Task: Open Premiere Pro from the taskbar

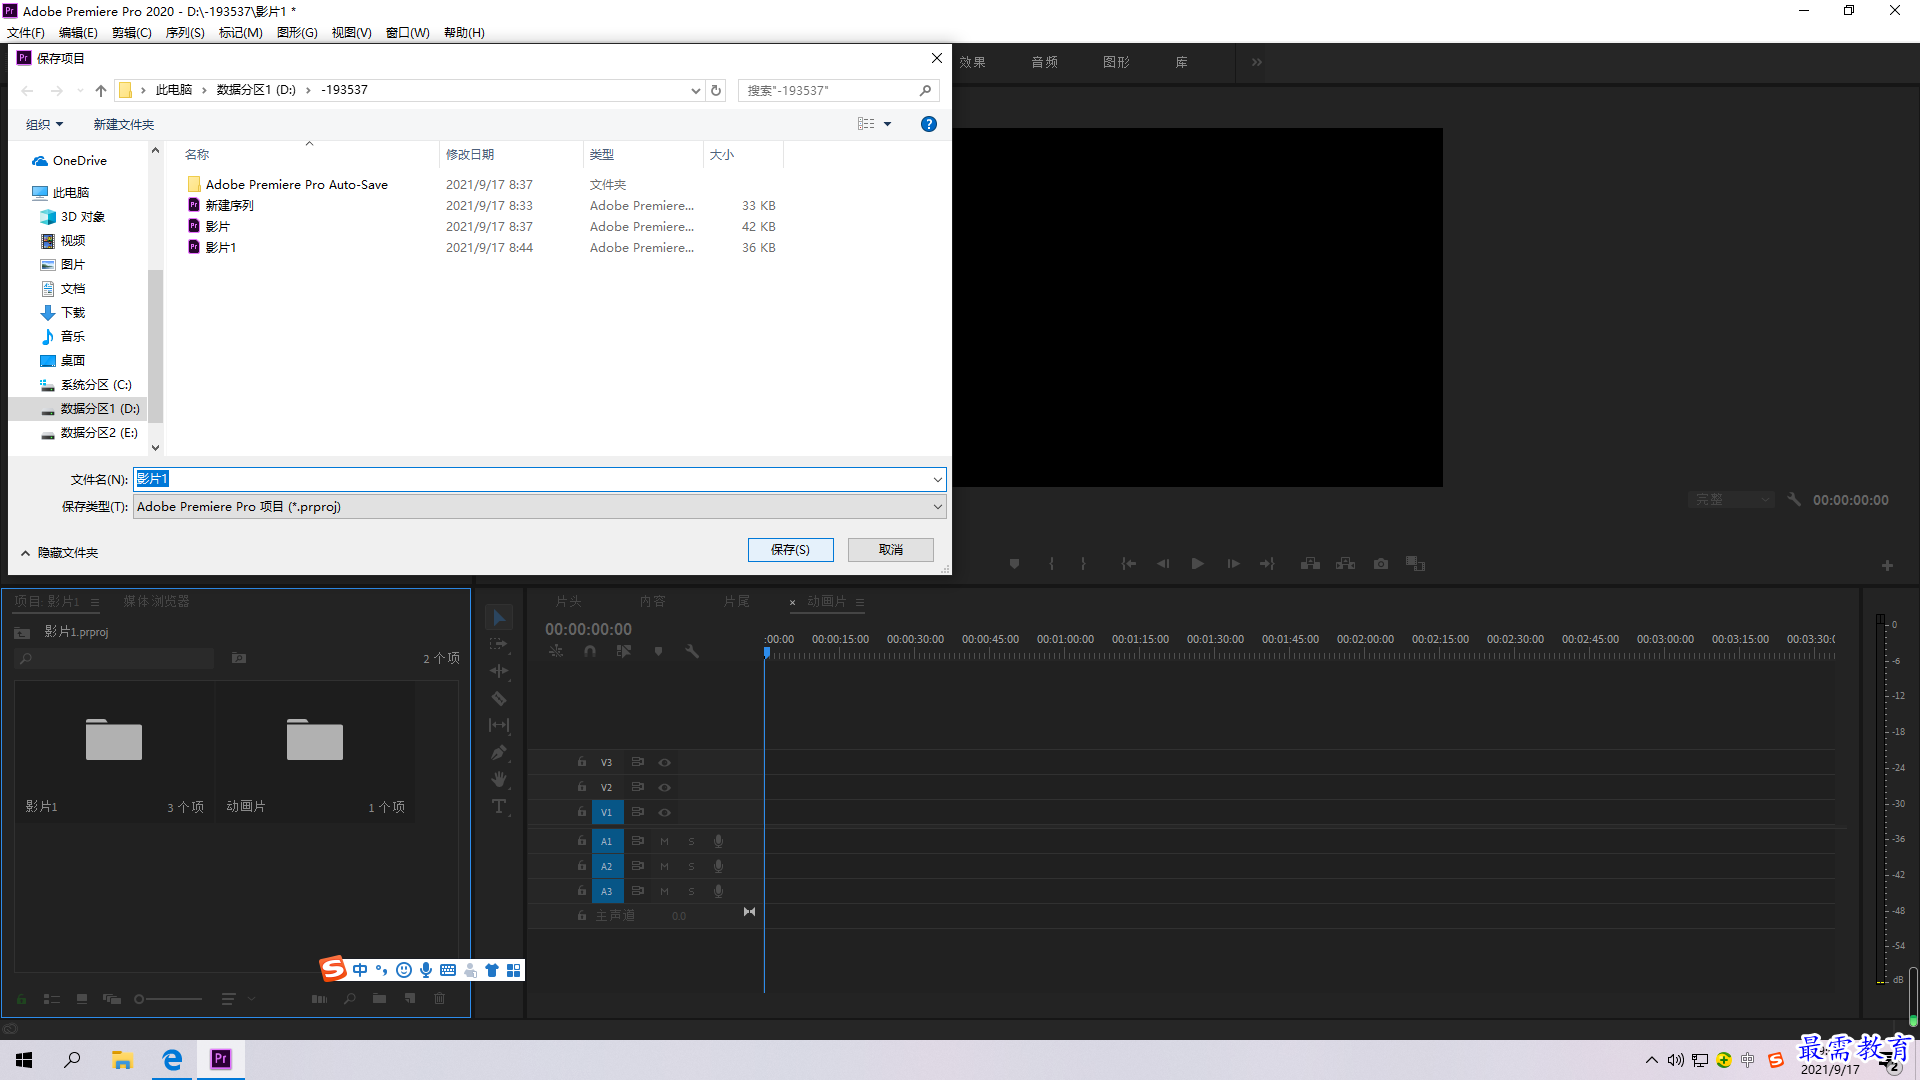Action: (220, 1059)
